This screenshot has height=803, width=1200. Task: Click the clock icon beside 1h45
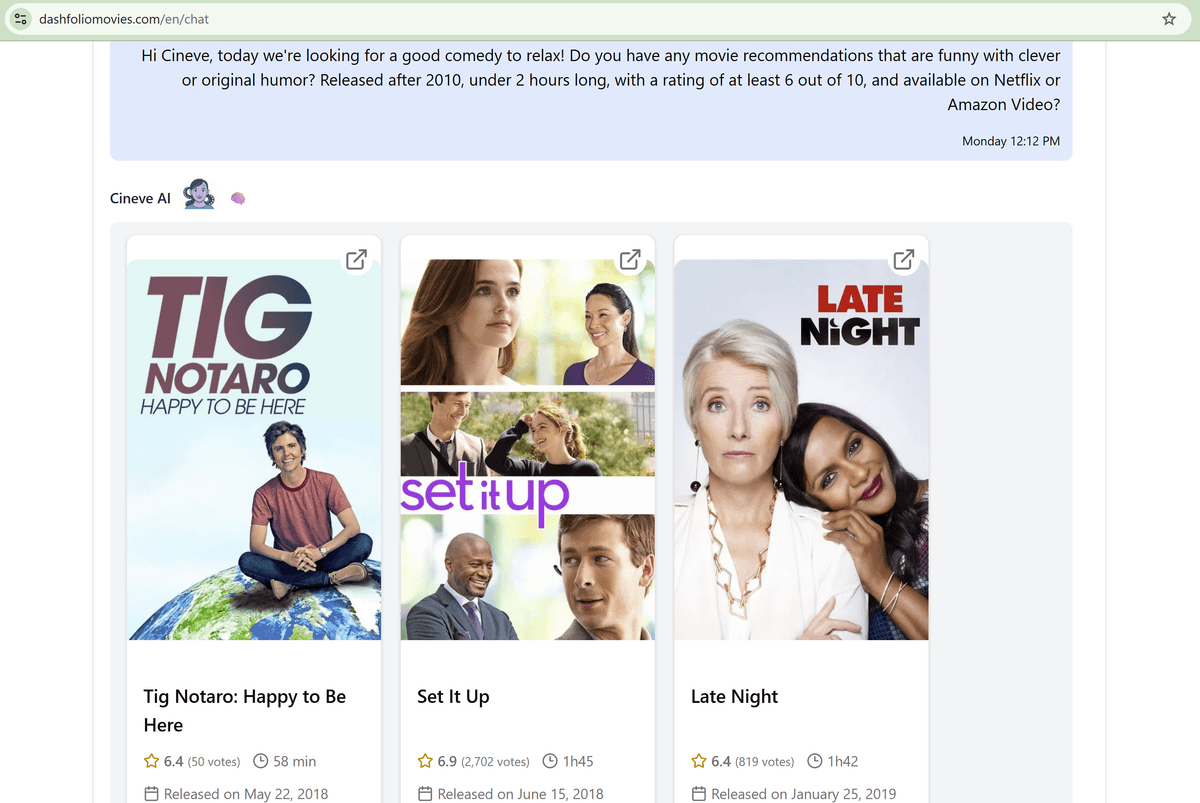coord(550,761)
